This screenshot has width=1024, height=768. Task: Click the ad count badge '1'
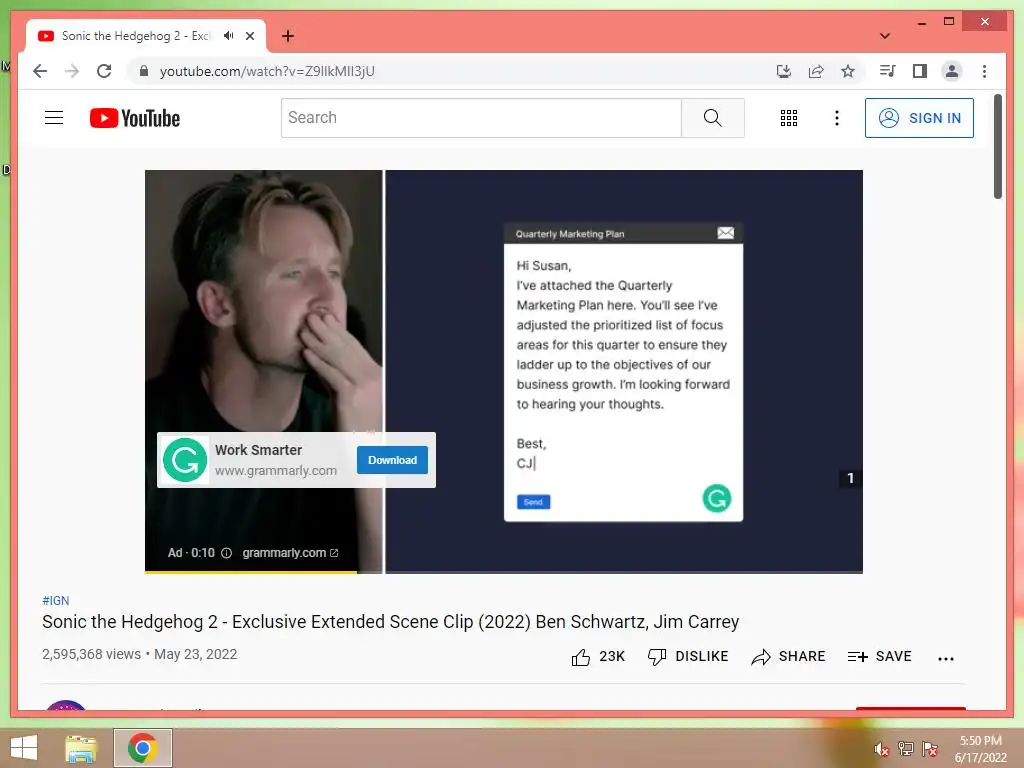(x=850, y=479)
